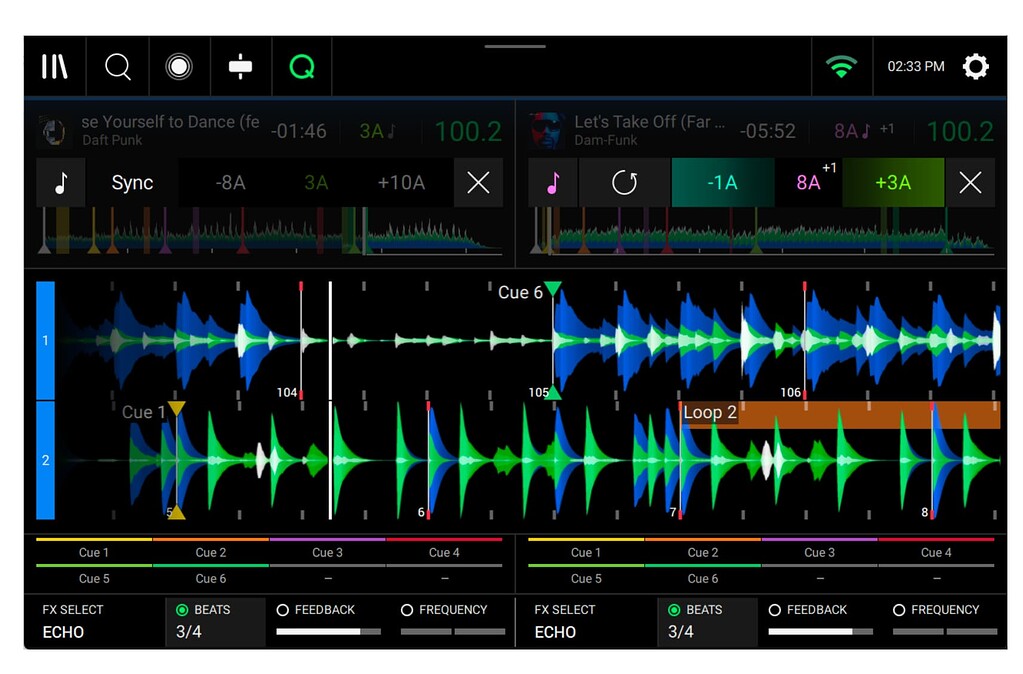Enable quantize with the Q icon
1023x674 pixels.
301,66
